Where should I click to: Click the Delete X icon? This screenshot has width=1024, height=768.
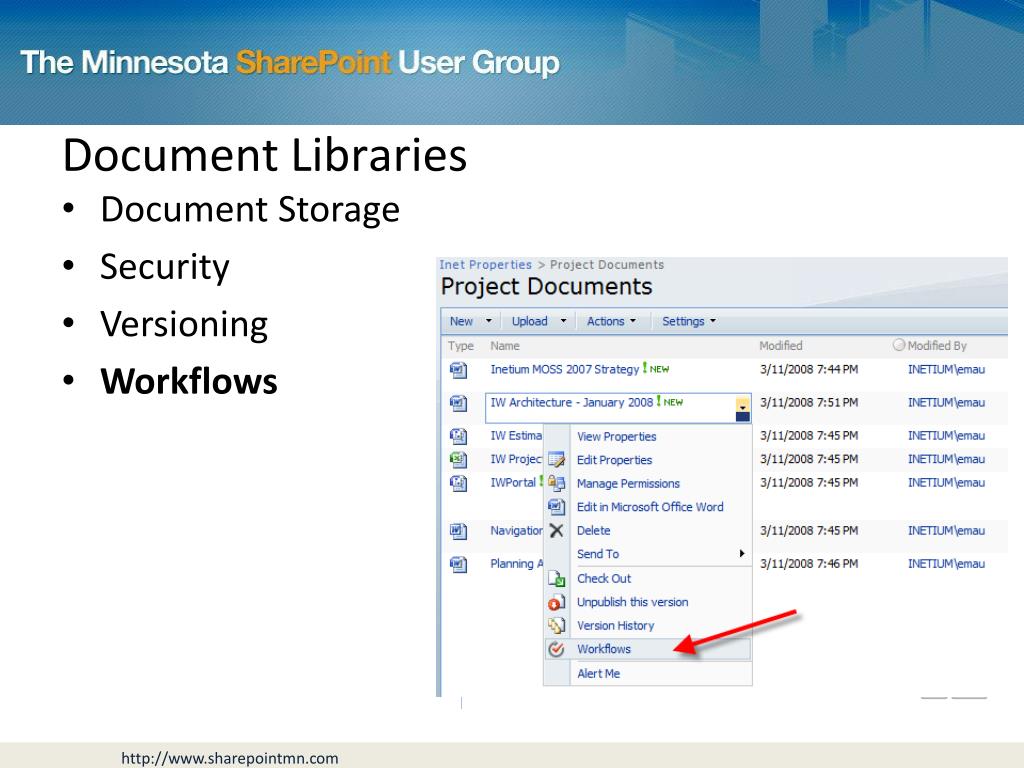[556, 530]
